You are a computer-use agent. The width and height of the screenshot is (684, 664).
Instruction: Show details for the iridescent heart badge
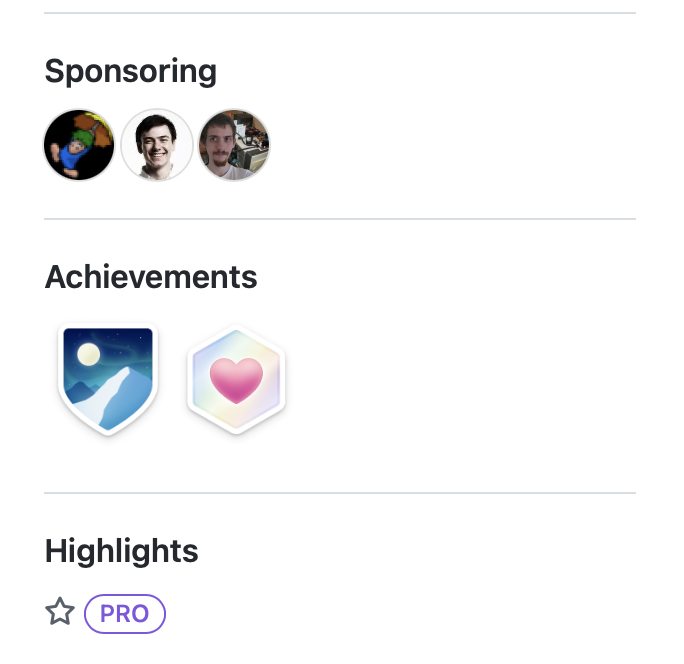coord(236,380)
